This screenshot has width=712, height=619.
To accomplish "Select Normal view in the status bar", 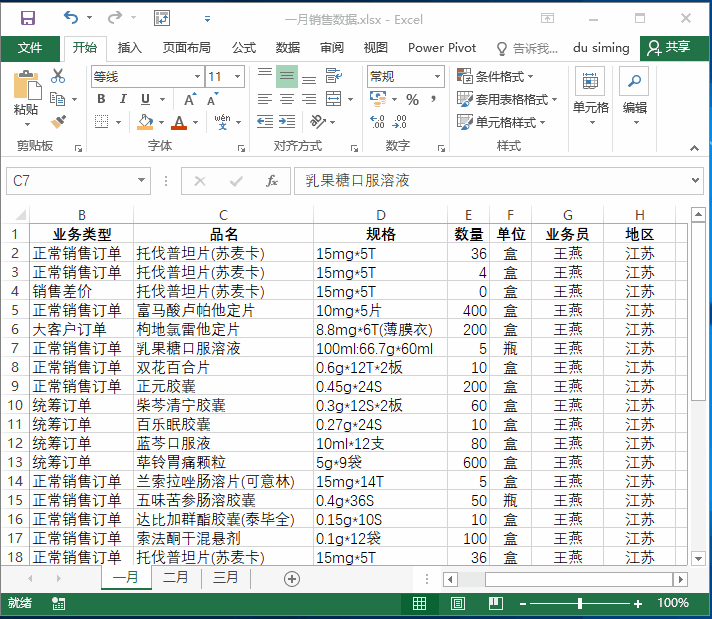I will 419,604.
